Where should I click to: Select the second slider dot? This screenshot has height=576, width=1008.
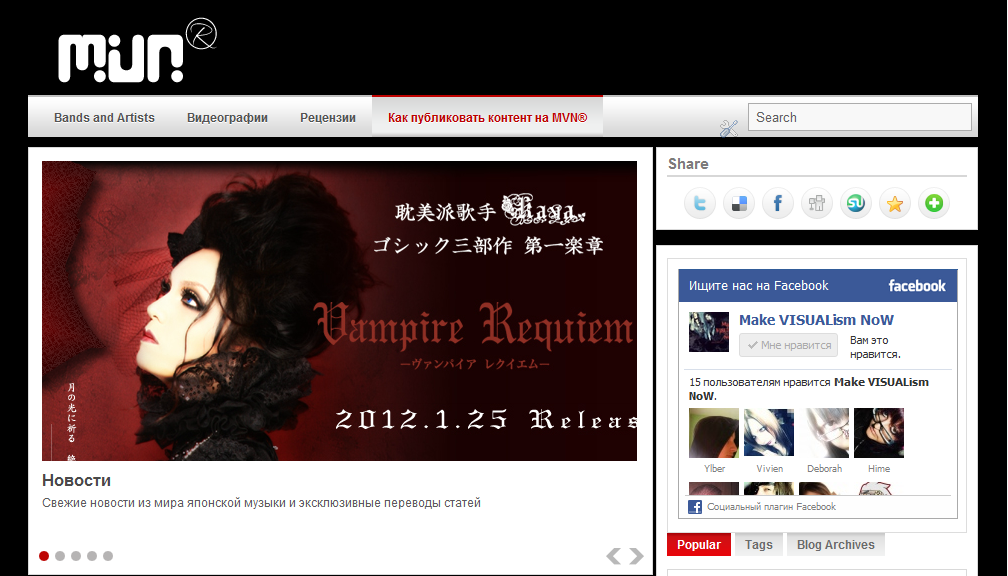[x=60, y=556]
